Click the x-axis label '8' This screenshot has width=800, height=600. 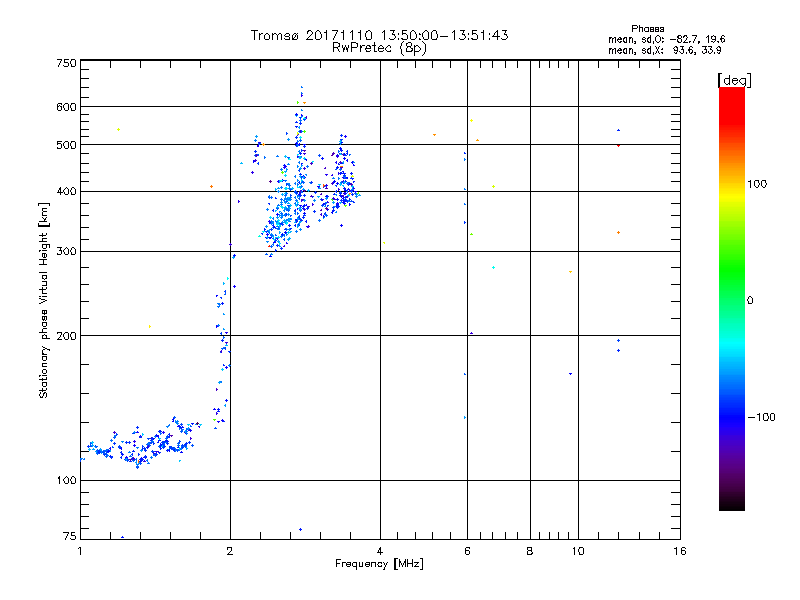(x=530, y=551)
